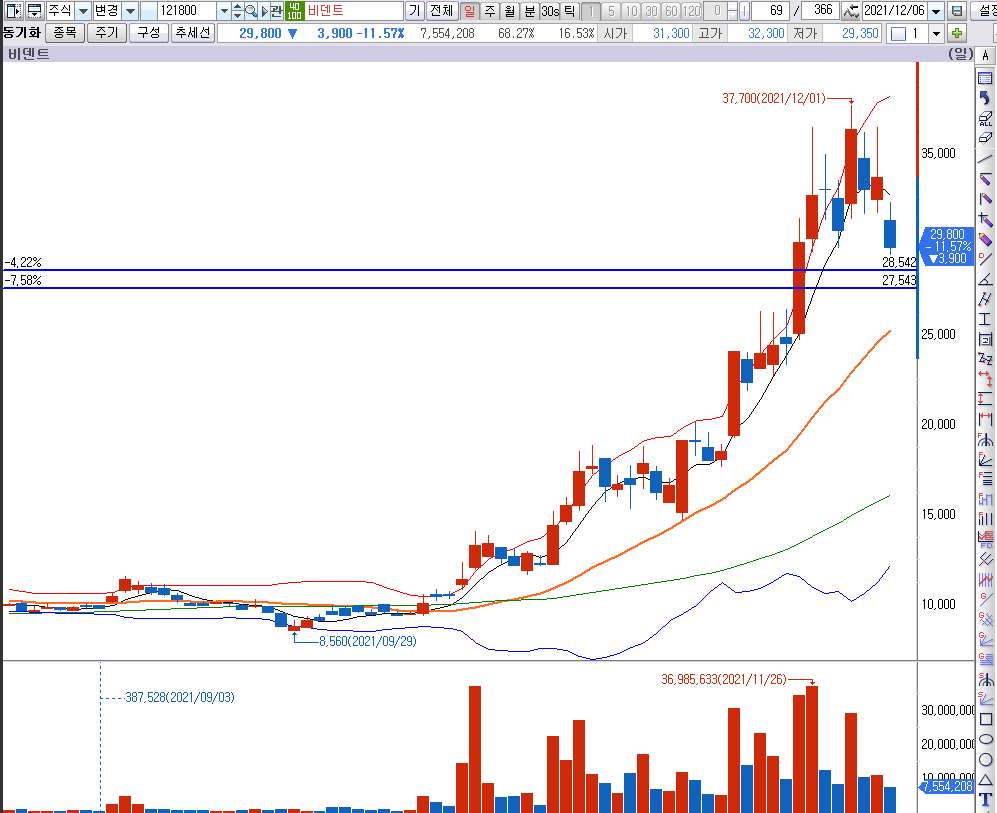Click the 관 watchlist button
This screenshot has width=997, height=813.
tap(277, 10)
